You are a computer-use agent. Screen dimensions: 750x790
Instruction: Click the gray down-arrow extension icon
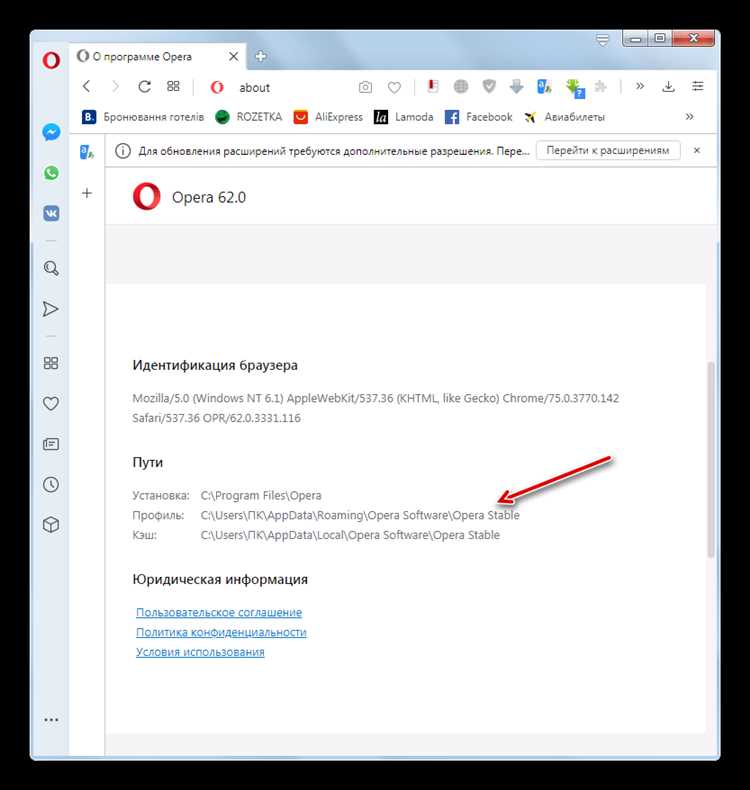click(516, 87)
